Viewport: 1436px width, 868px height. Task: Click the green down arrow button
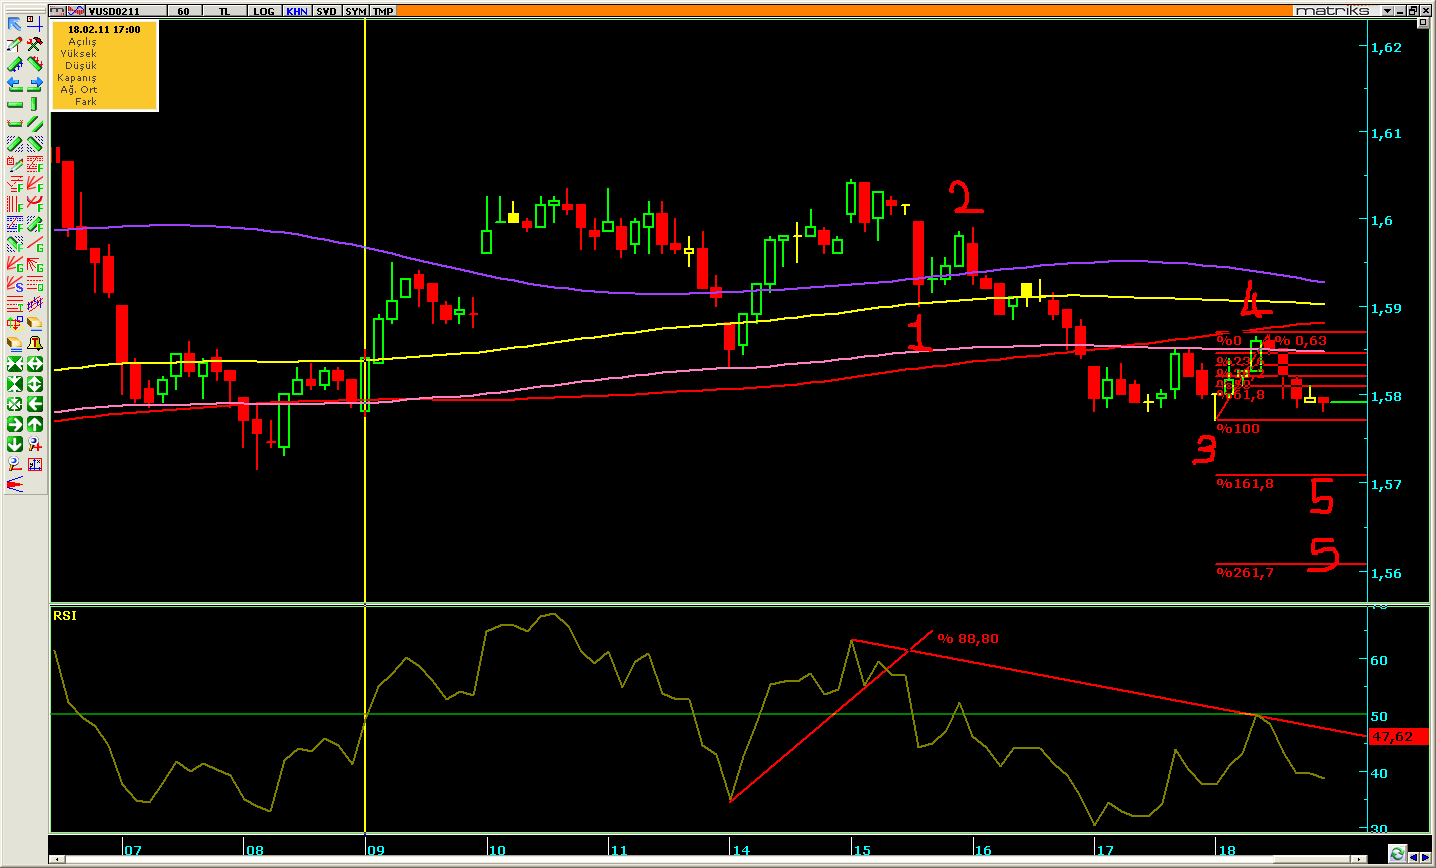click(x=15, y=444)
